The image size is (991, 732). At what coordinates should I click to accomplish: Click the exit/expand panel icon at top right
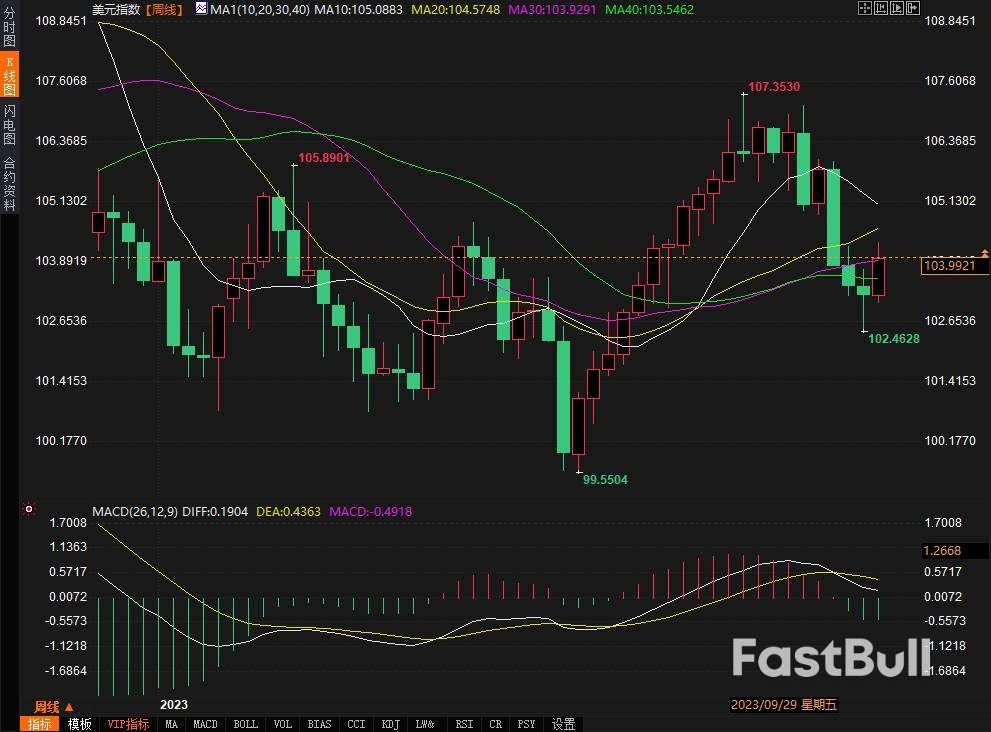[913, 8]
